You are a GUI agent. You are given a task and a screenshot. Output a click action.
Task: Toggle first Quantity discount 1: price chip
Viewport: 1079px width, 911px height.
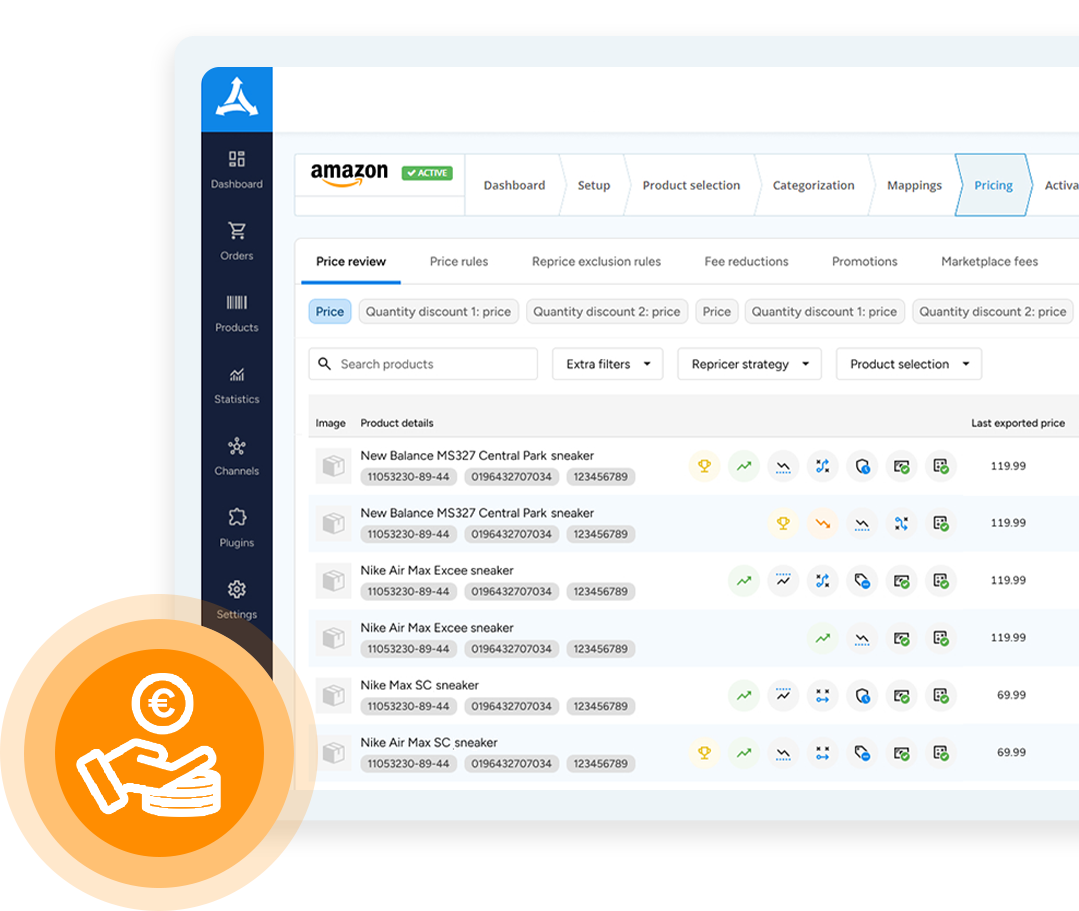(438, 312)
